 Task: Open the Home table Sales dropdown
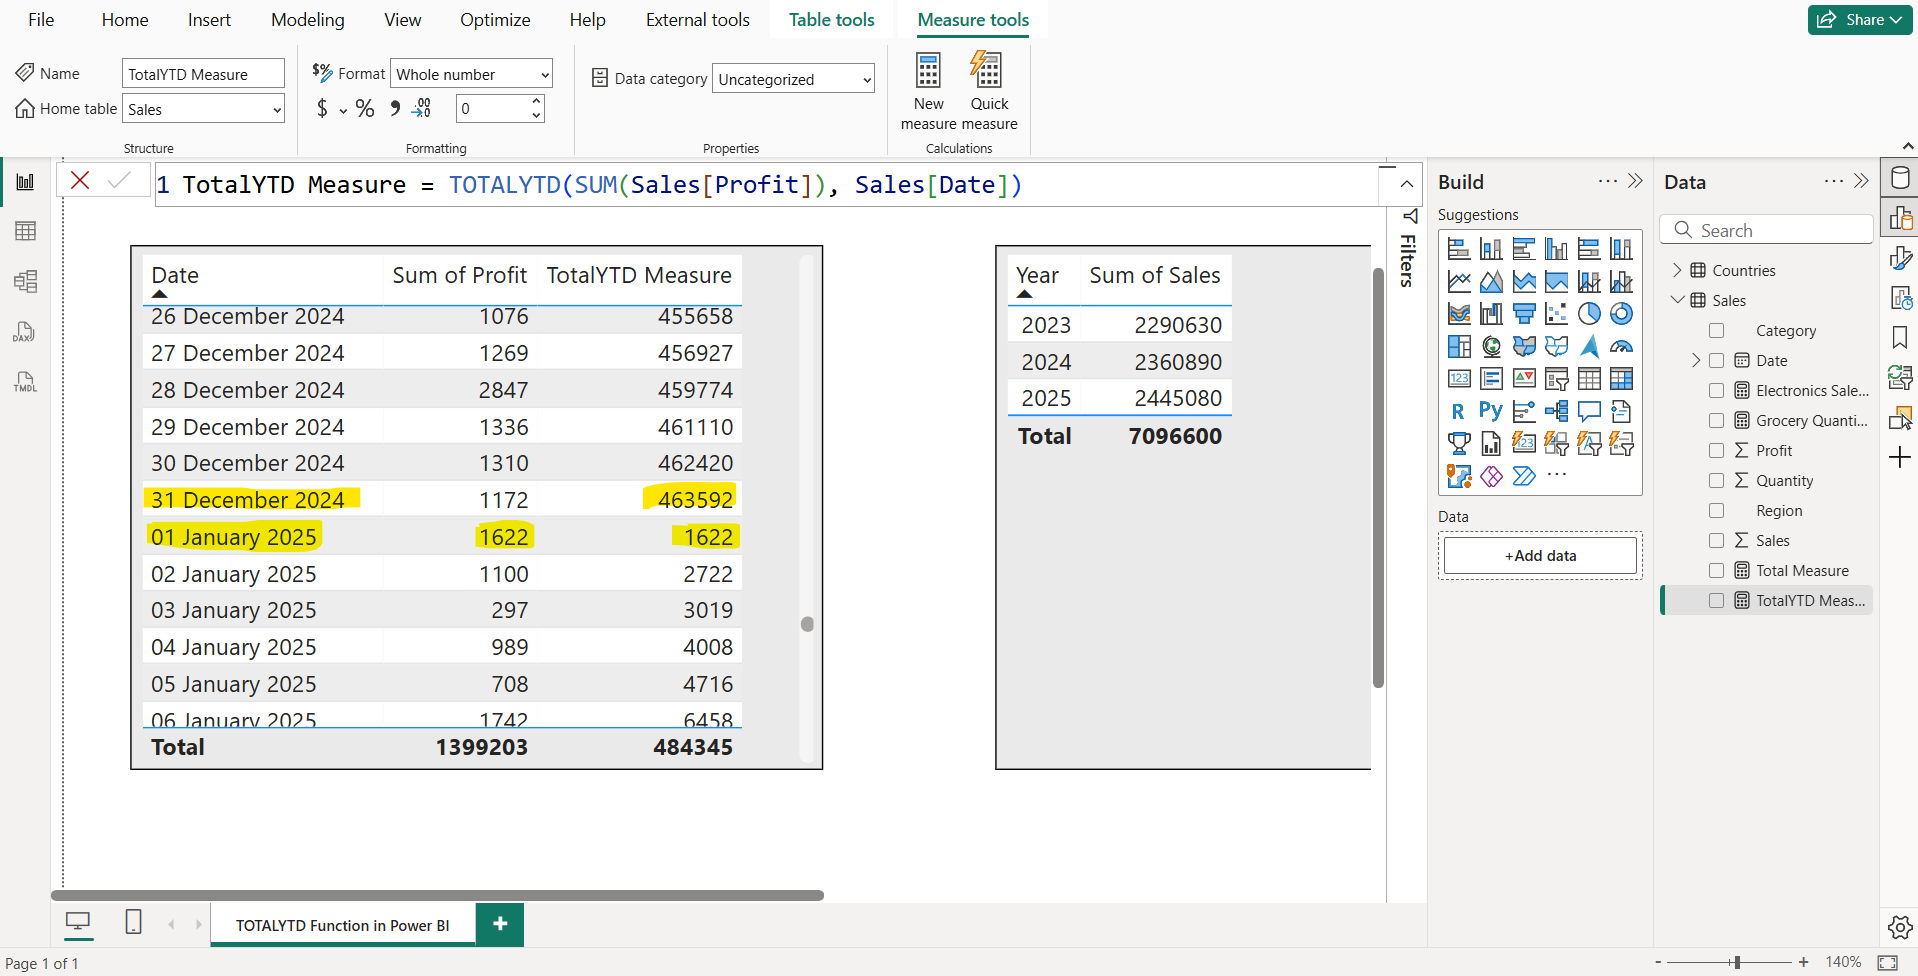(x=203, y=109)
